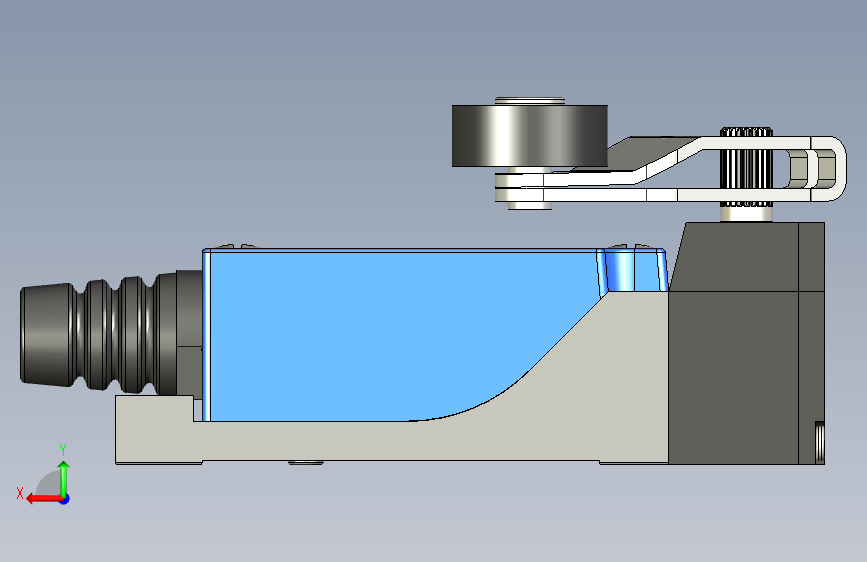Select the screw head under the base
The width and height of the screenshot is (867, 562).
[x=306, y=462]
